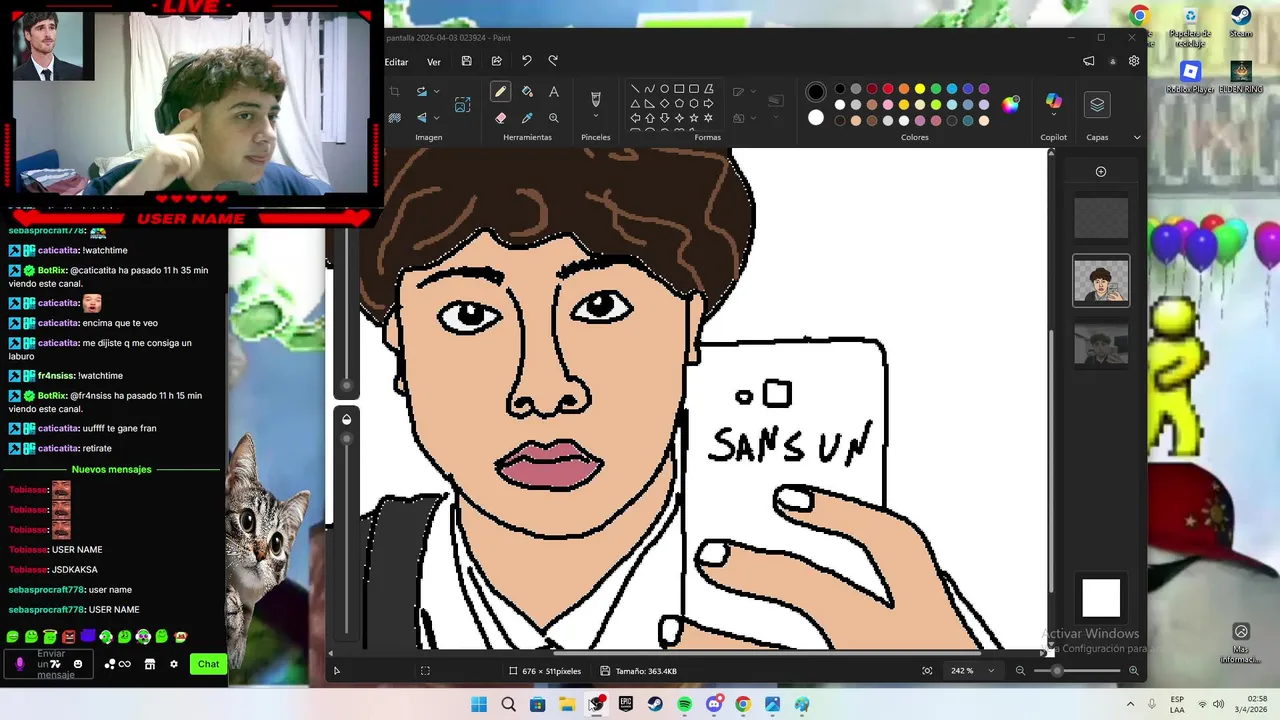Collapse the ribbon with the chevron
This screenshot has height=720, width=1280.
tap(1137, 137)
